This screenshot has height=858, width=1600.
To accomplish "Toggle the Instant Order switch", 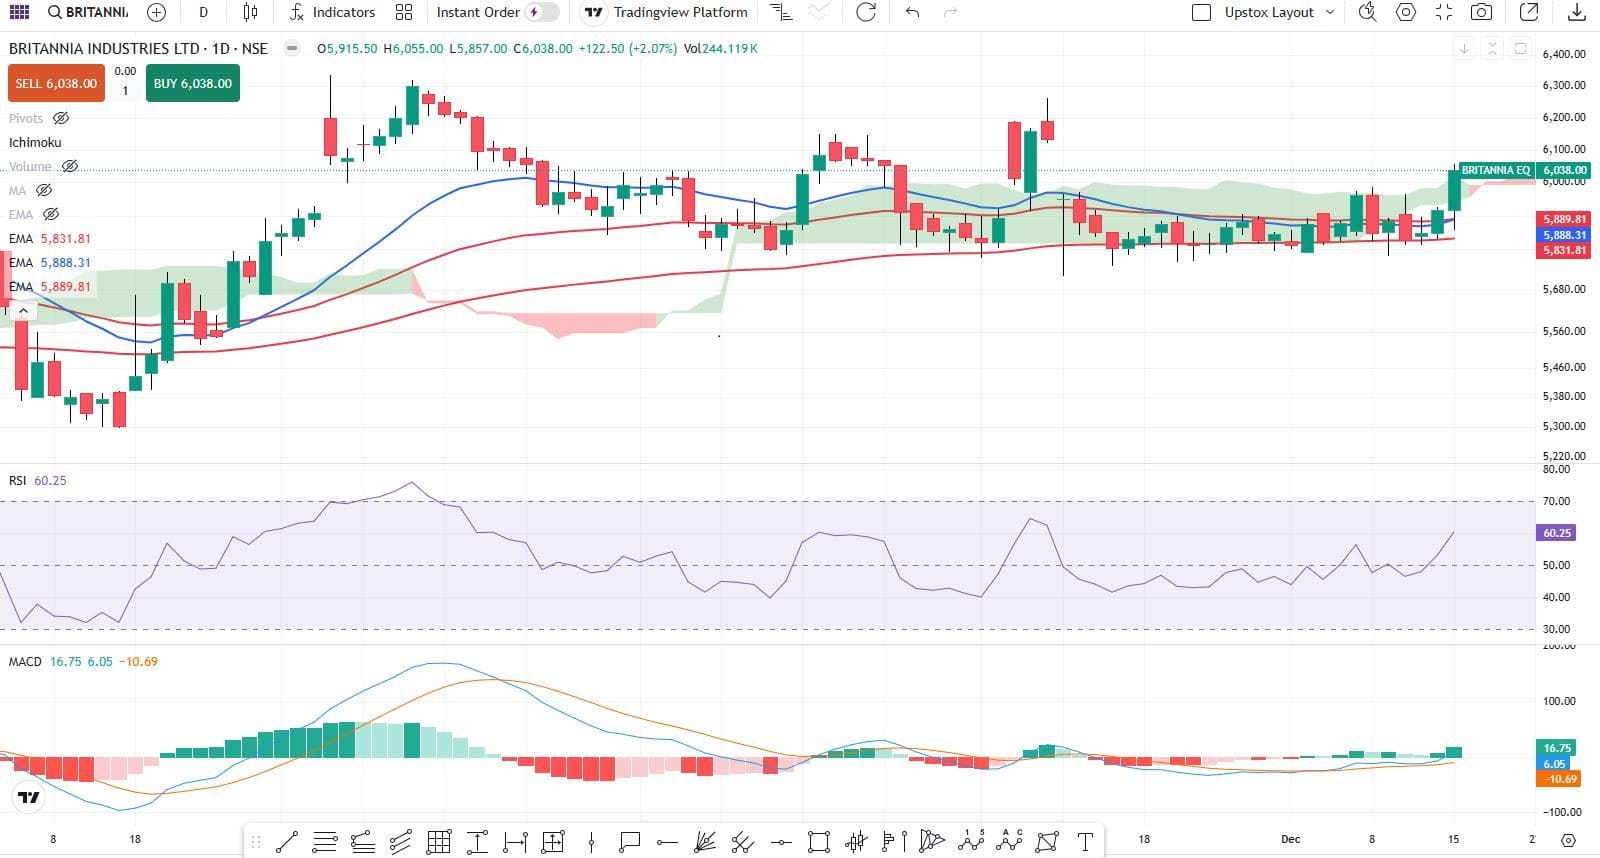I will (x=543, y=12).
